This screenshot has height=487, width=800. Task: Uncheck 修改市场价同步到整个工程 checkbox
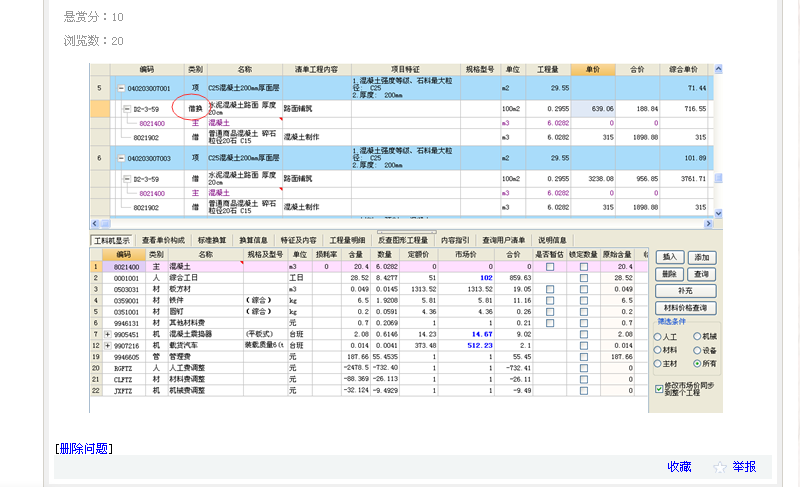[x=659, y=389]
